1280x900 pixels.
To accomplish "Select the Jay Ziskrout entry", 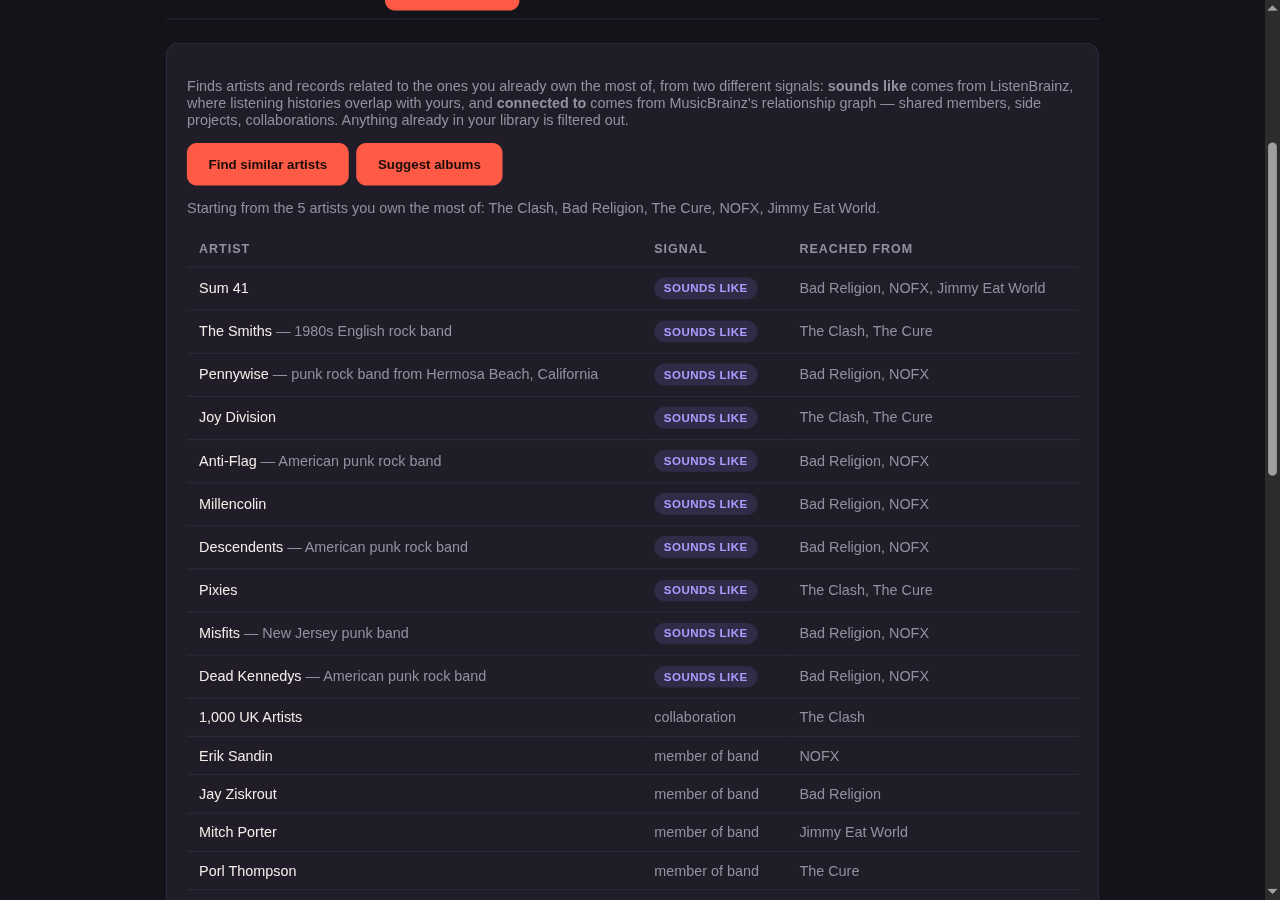I will pyautogui.click(x=238, y=794).
